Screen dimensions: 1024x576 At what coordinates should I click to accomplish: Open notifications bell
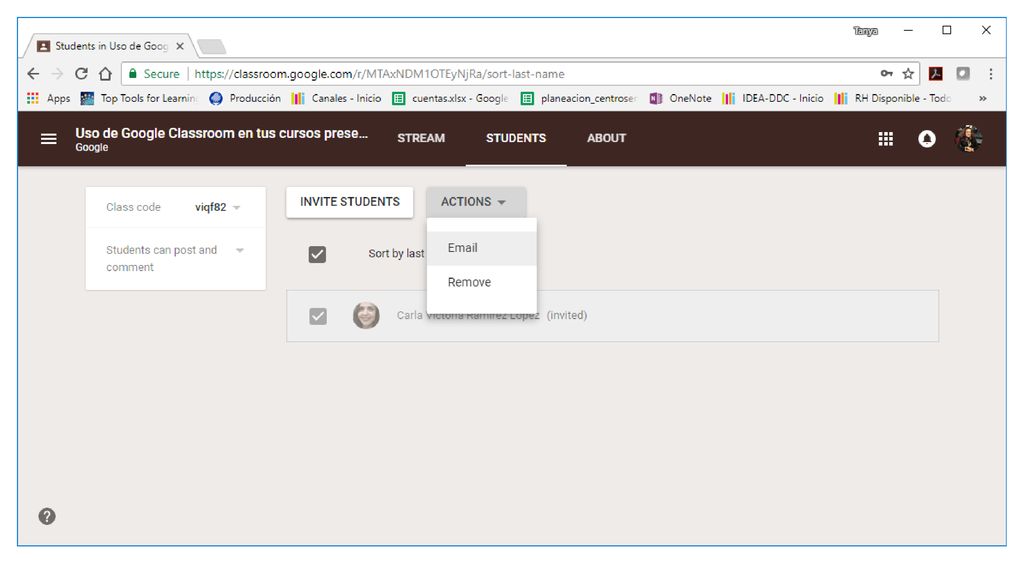927,138
